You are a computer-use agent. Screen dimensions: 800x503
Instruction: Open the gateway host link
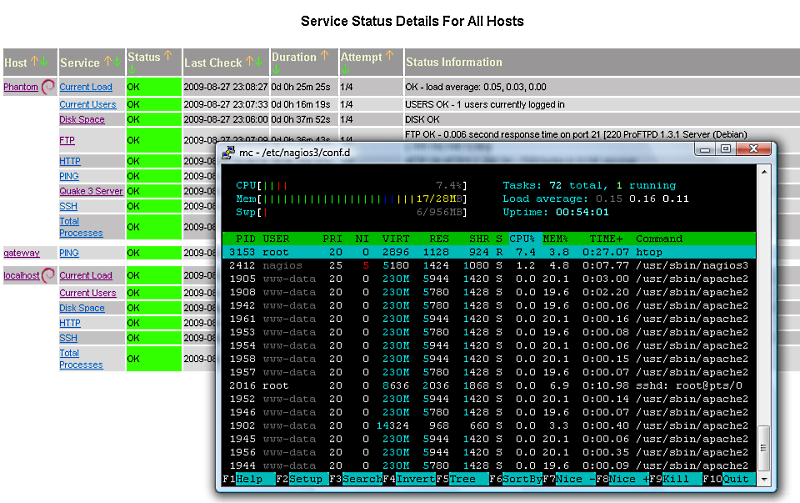pyautogui.click(x=21, y=253)
